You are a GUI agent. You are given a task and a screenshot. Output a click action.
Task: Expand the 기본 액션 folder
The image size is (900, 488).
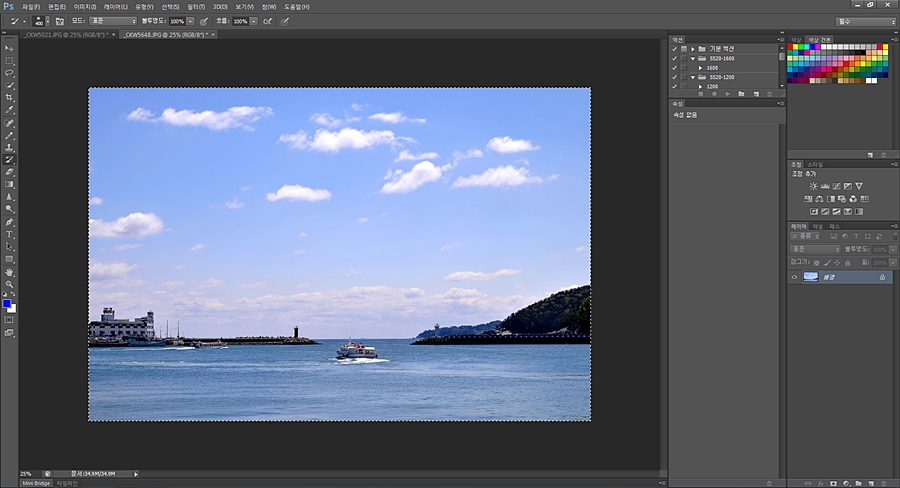(692, 48)
